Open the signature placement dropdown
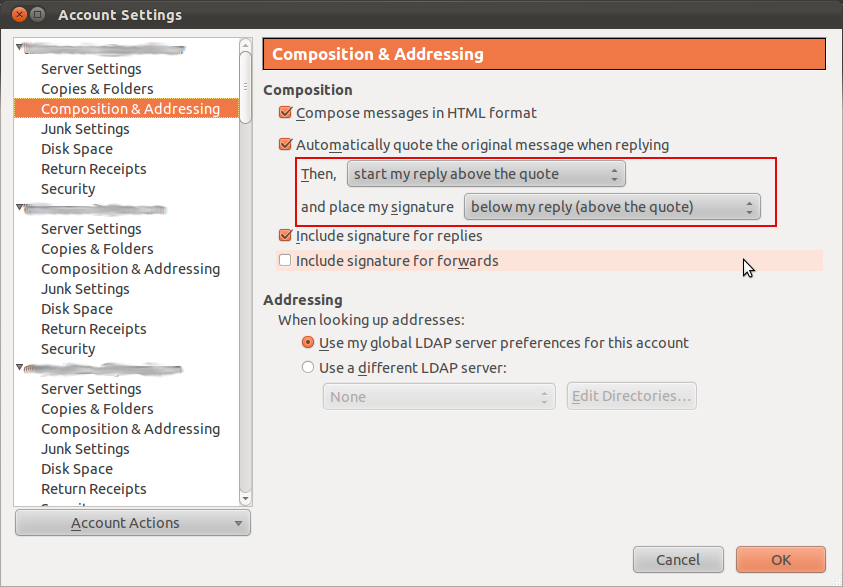843x587 pixels. 612,207
